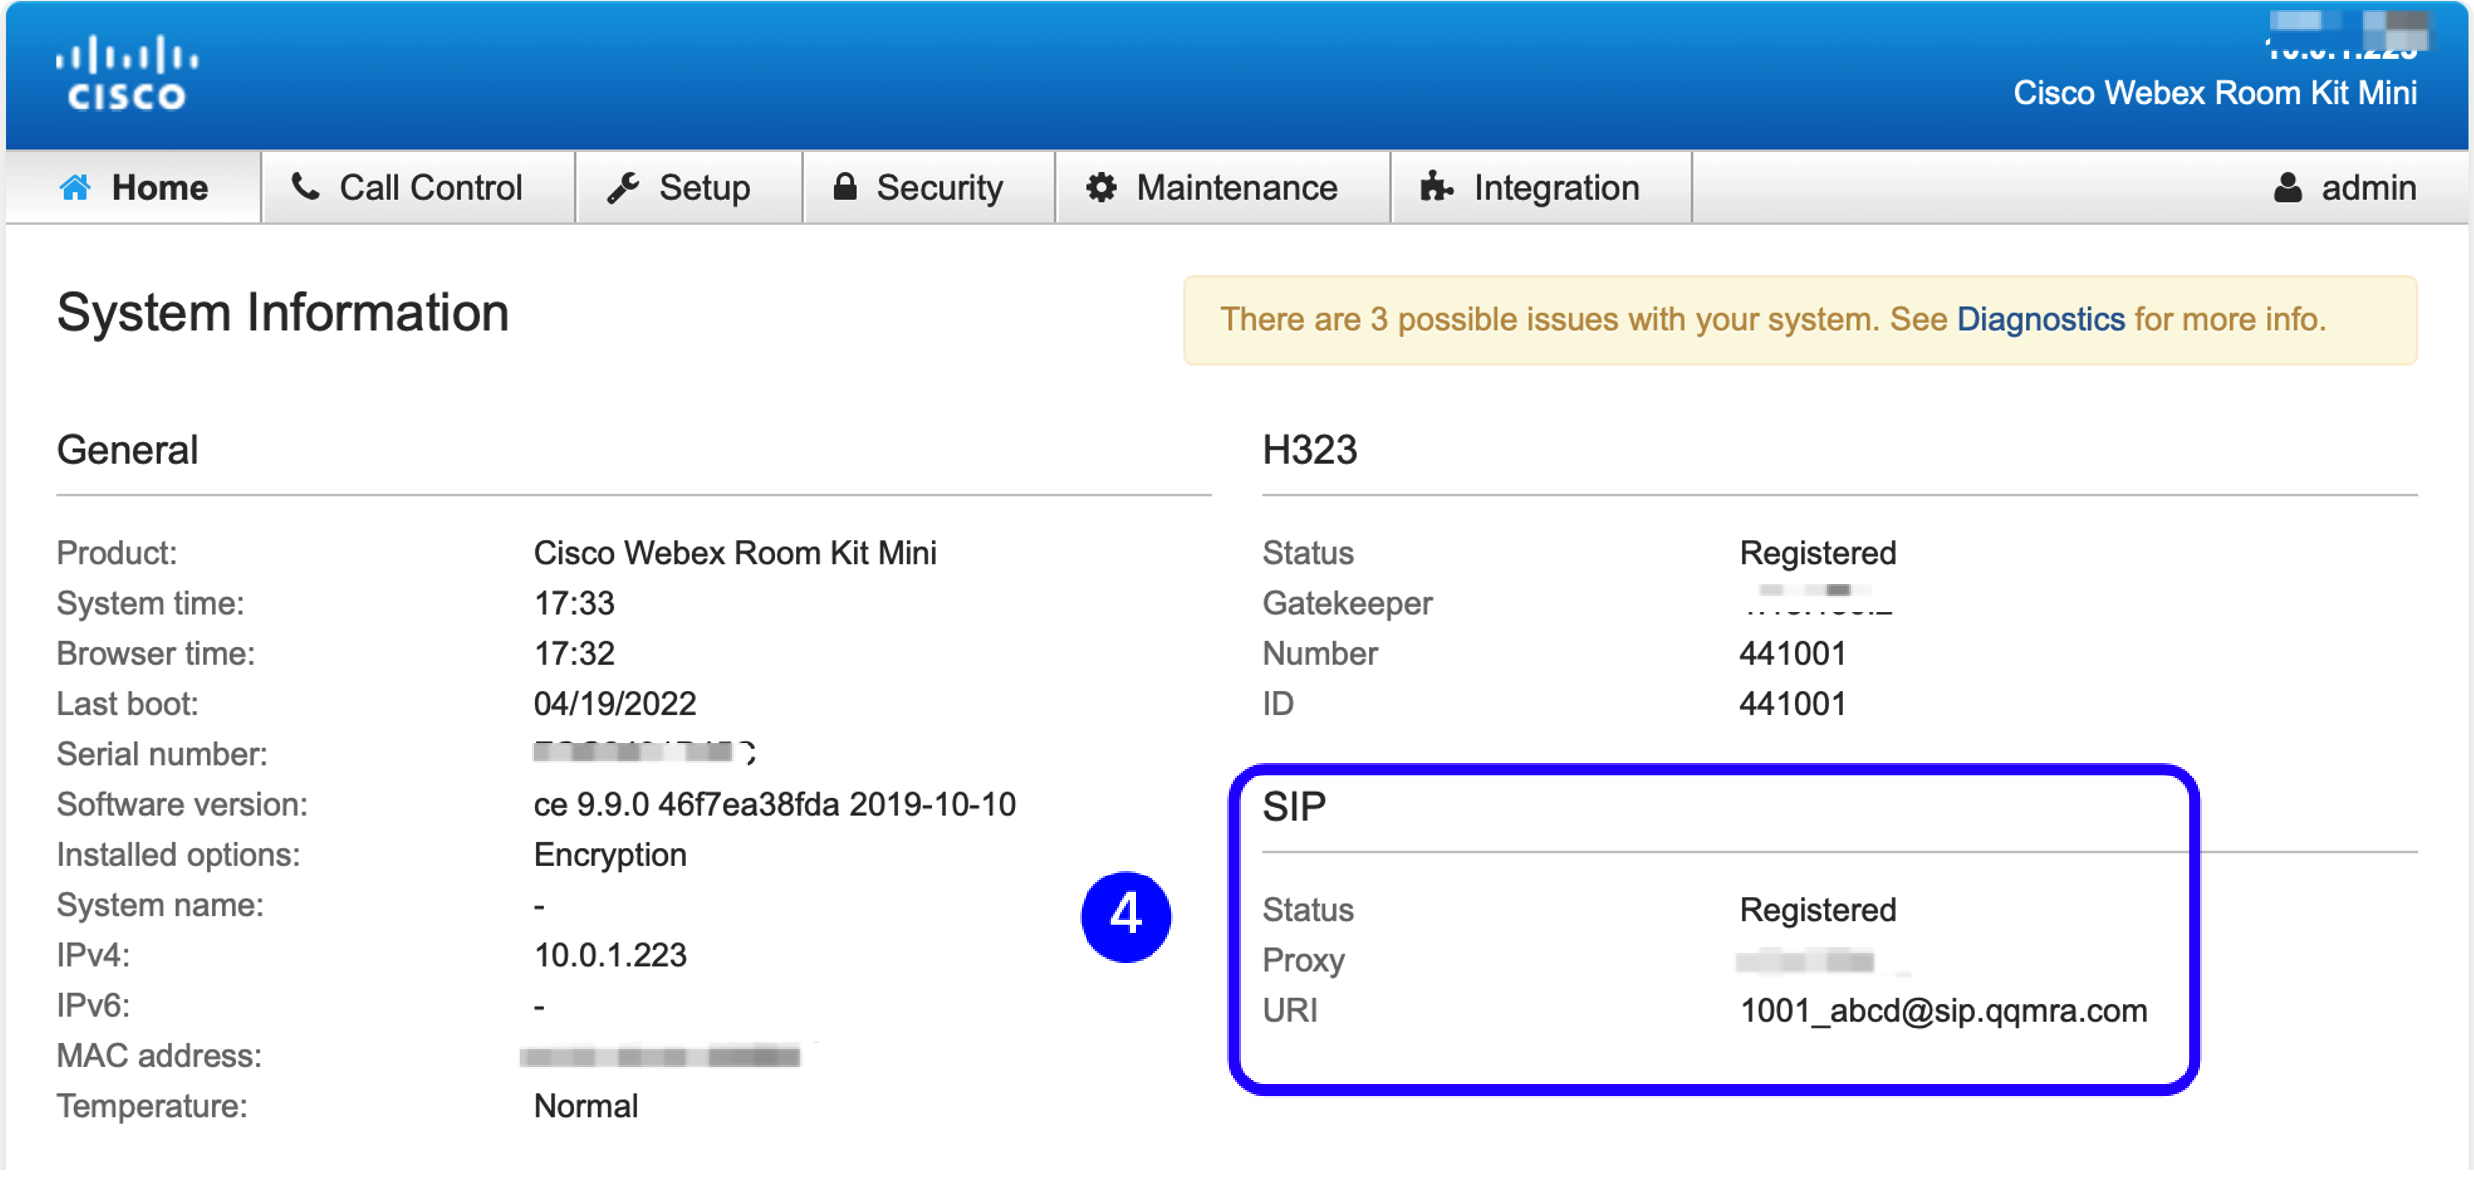Click the Security lock icon
The width and height of the screenshot is (2474, 1200).
[x=845, y=186]
